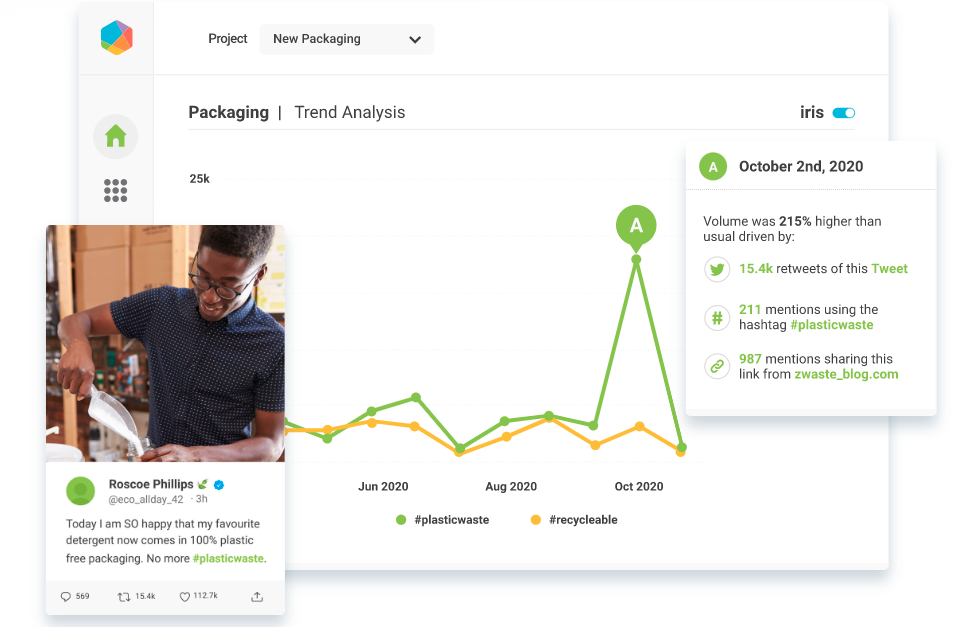
Task: Select the Trend Analysis tab
Action: [349, 112]
